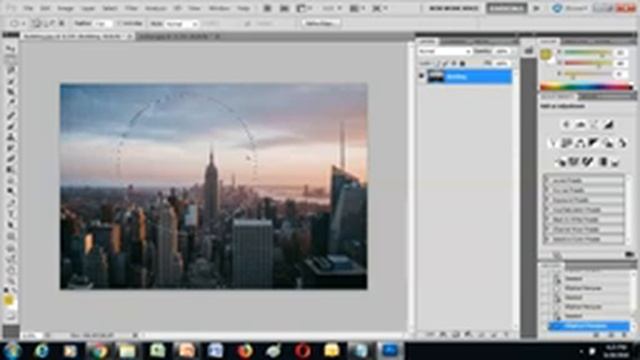Open the Layer menu

click(x=87, y=8)
